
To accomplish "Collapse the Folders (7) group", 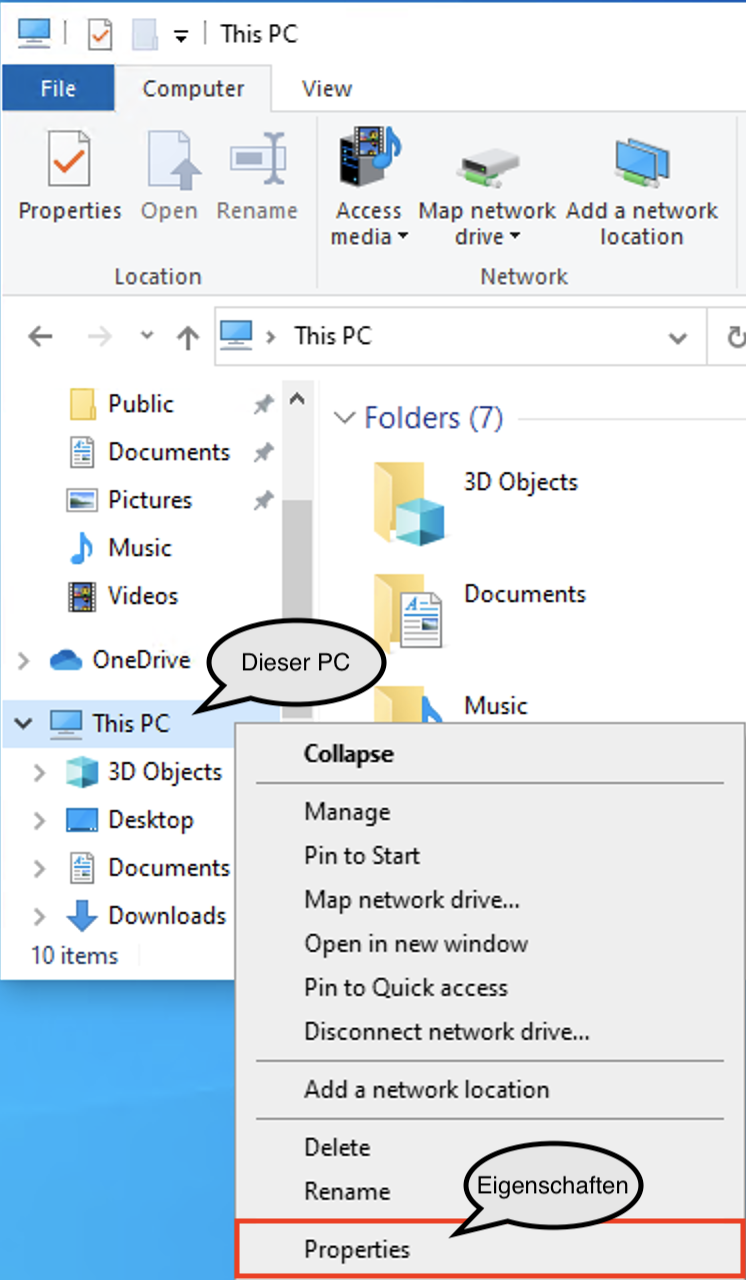I will point(344,418).
